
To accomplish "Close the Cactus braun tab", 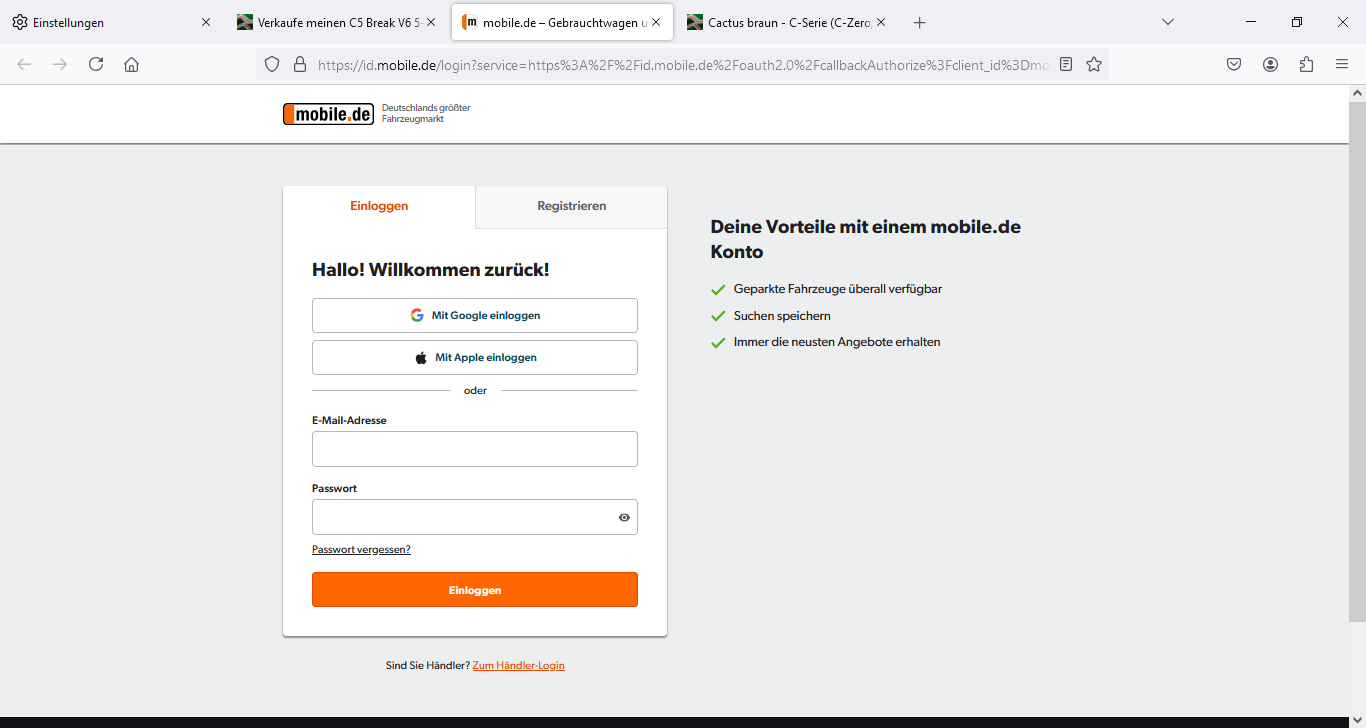I will coord(881,22).
